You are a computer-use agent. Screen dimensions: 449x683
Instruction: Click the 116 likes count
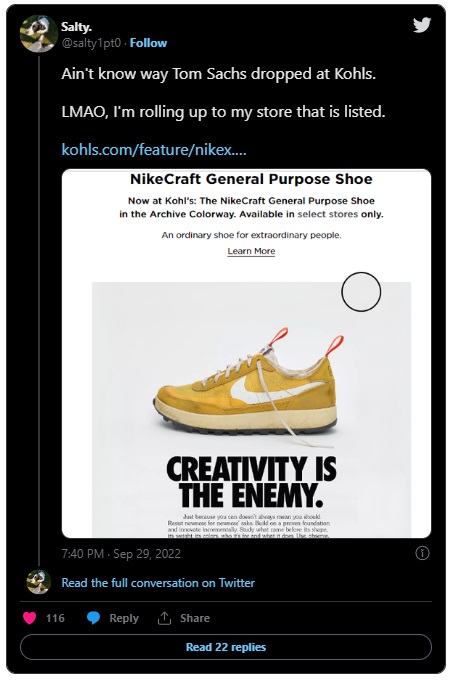pyautogui.click(x=55, y=618)
